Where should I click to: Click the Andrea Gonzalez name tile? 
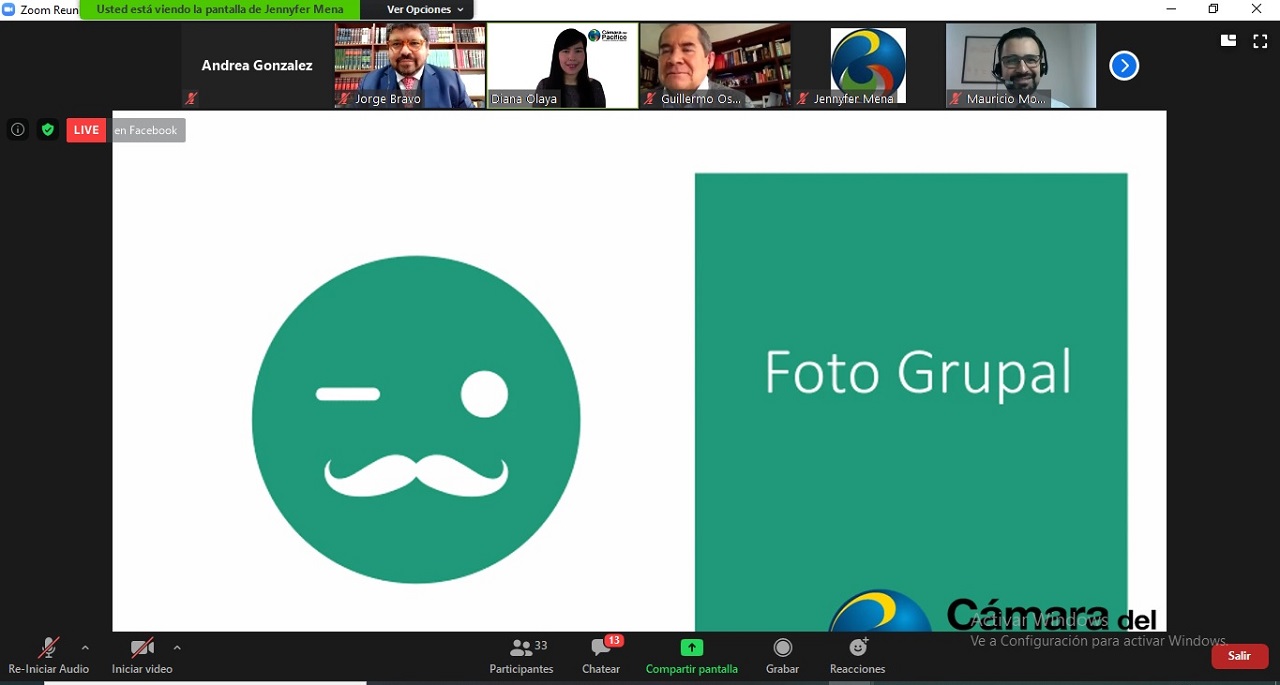257,66
